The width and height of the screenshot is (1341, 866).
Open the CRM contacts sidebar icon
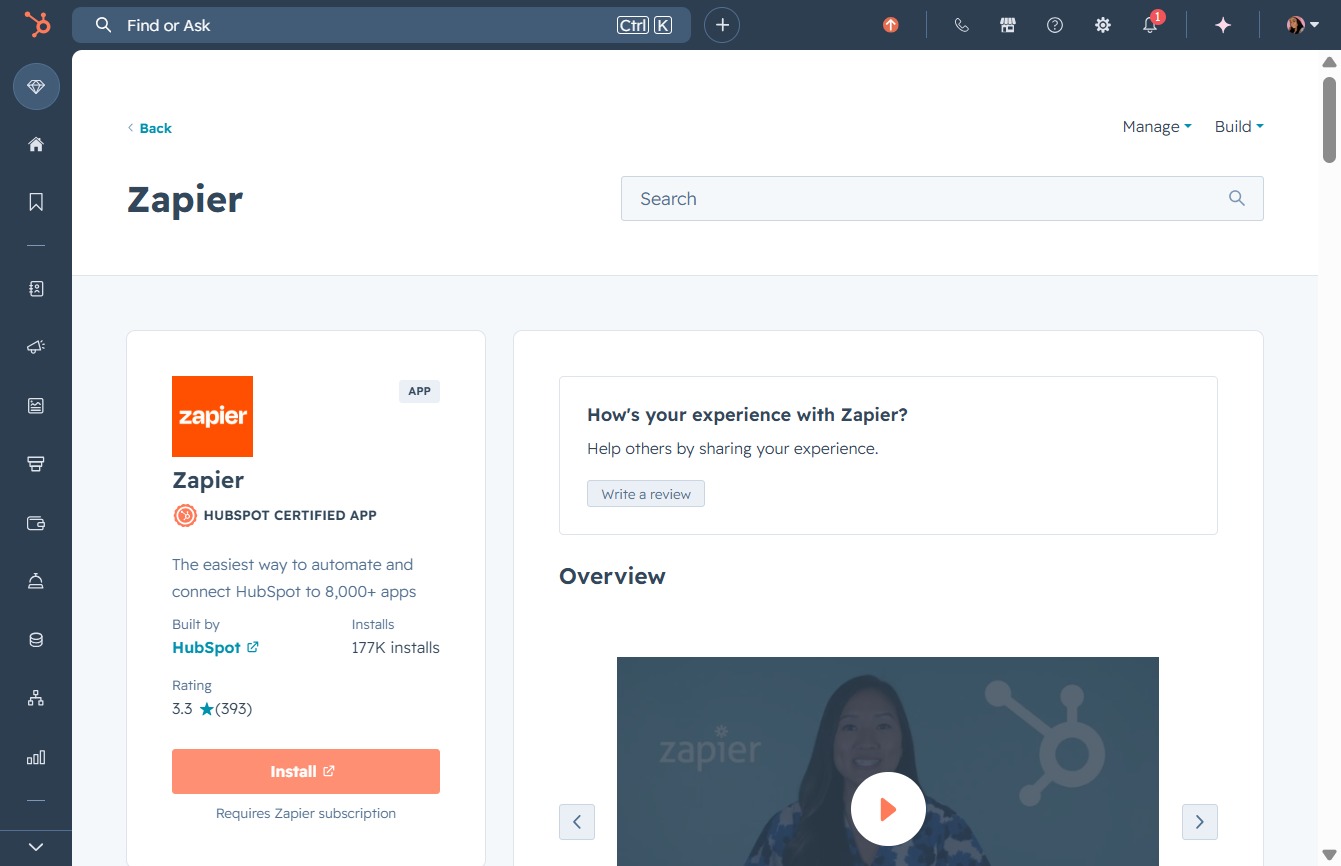tap(36, 289)
